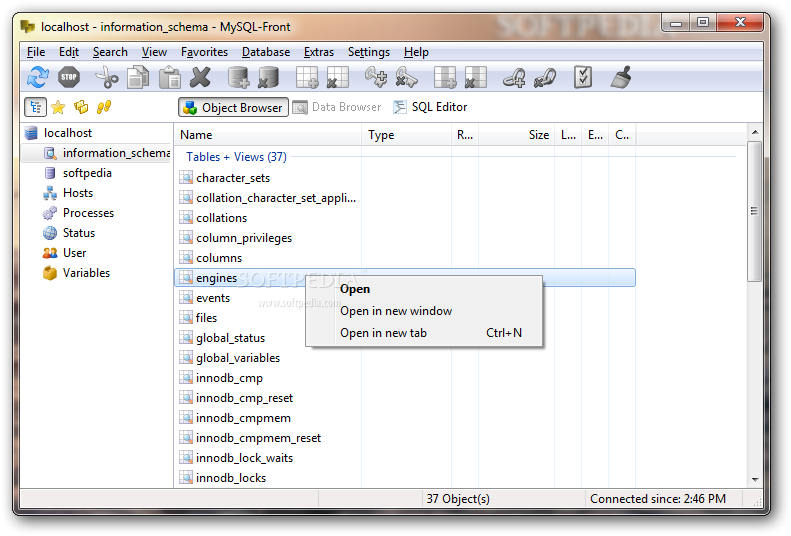Select the innodb_lock_waits table
This screenshot has height=536, width=791.
click(244, 458)
